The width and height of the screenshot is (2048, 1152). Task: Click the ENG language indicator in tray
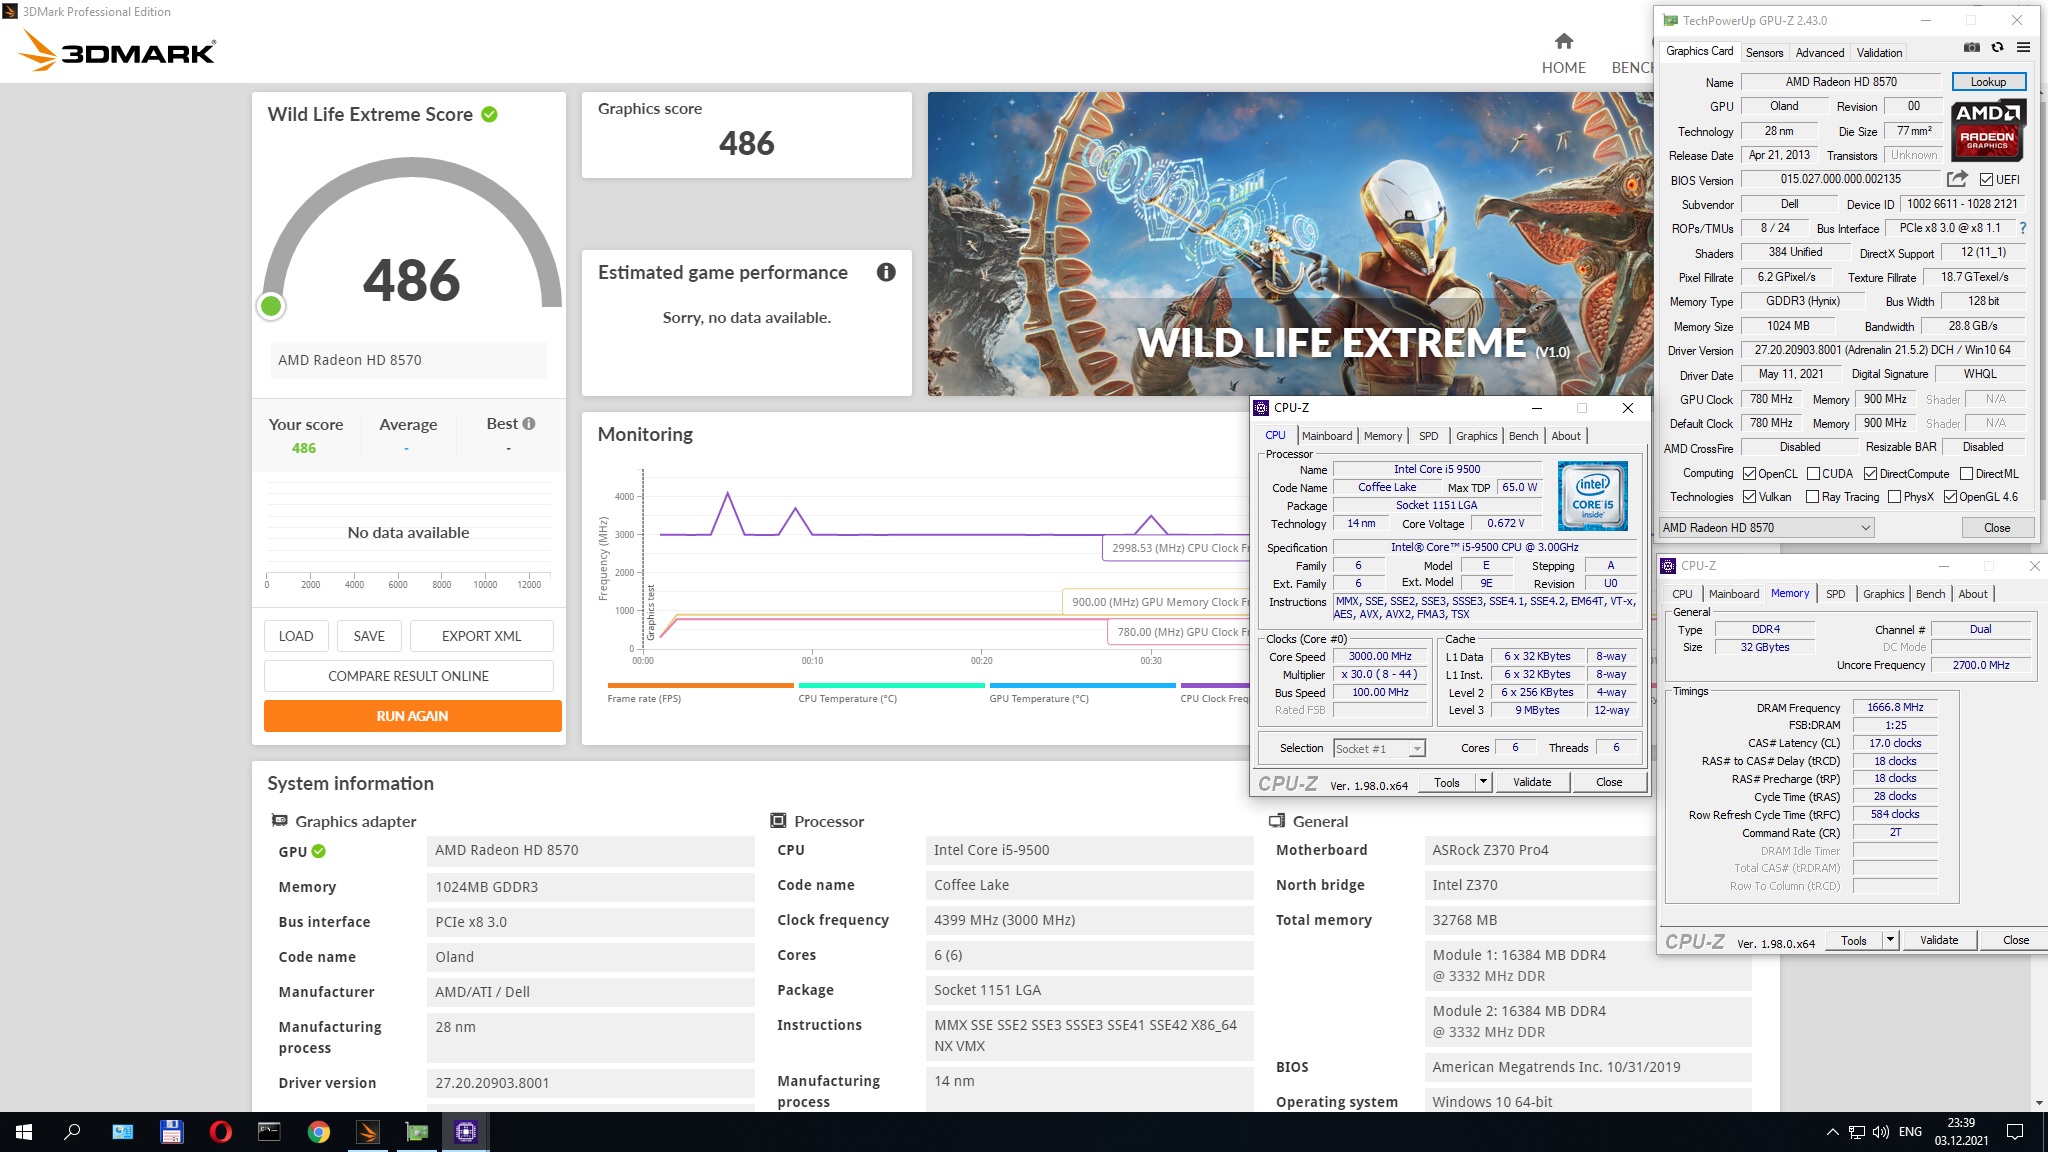tap(1910, 1132)
